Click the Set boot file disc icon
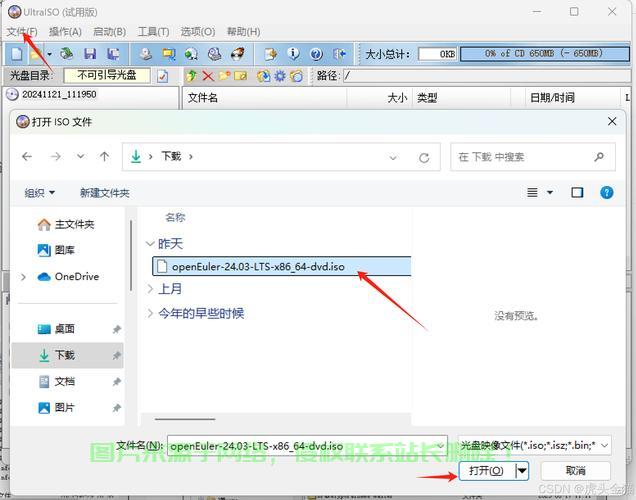Image resolution: width=636 pixels, height=500 pixels. click(297, 76)
